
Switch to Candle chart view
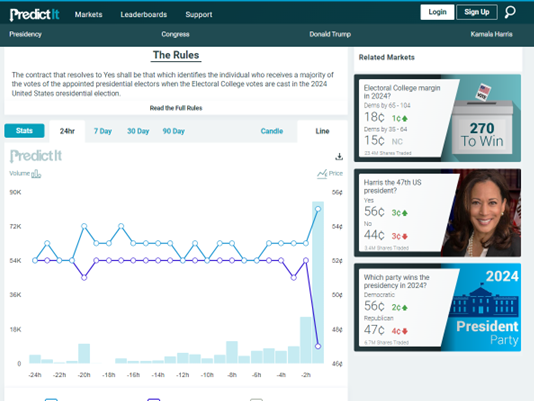pyautogui.click(x=272, y=131)
